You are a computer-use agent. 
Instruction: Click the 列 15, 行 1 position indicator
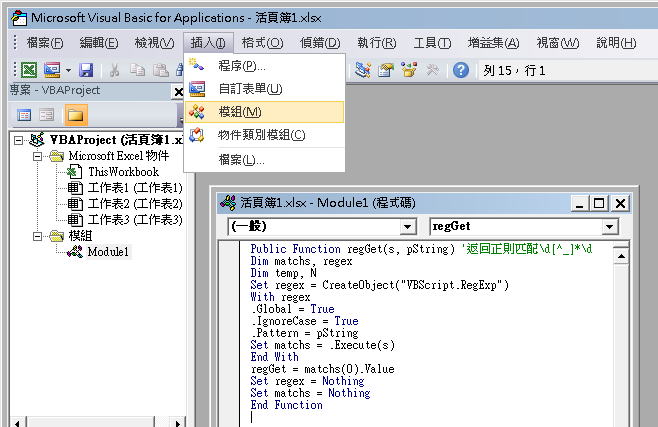pyautogui.click(x=514, y=70)
